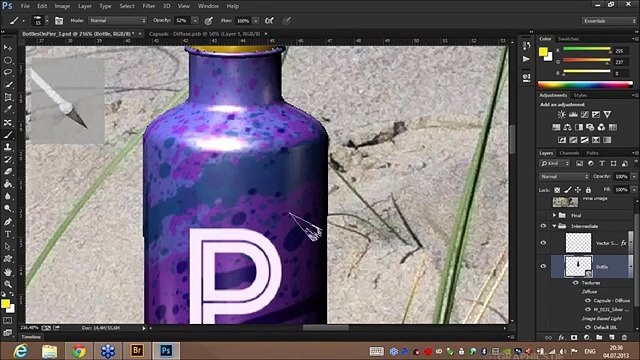Select the Pen tool
Image resolution: width=640 pixels, height=360 pixels.
click(x=8, y=222)
